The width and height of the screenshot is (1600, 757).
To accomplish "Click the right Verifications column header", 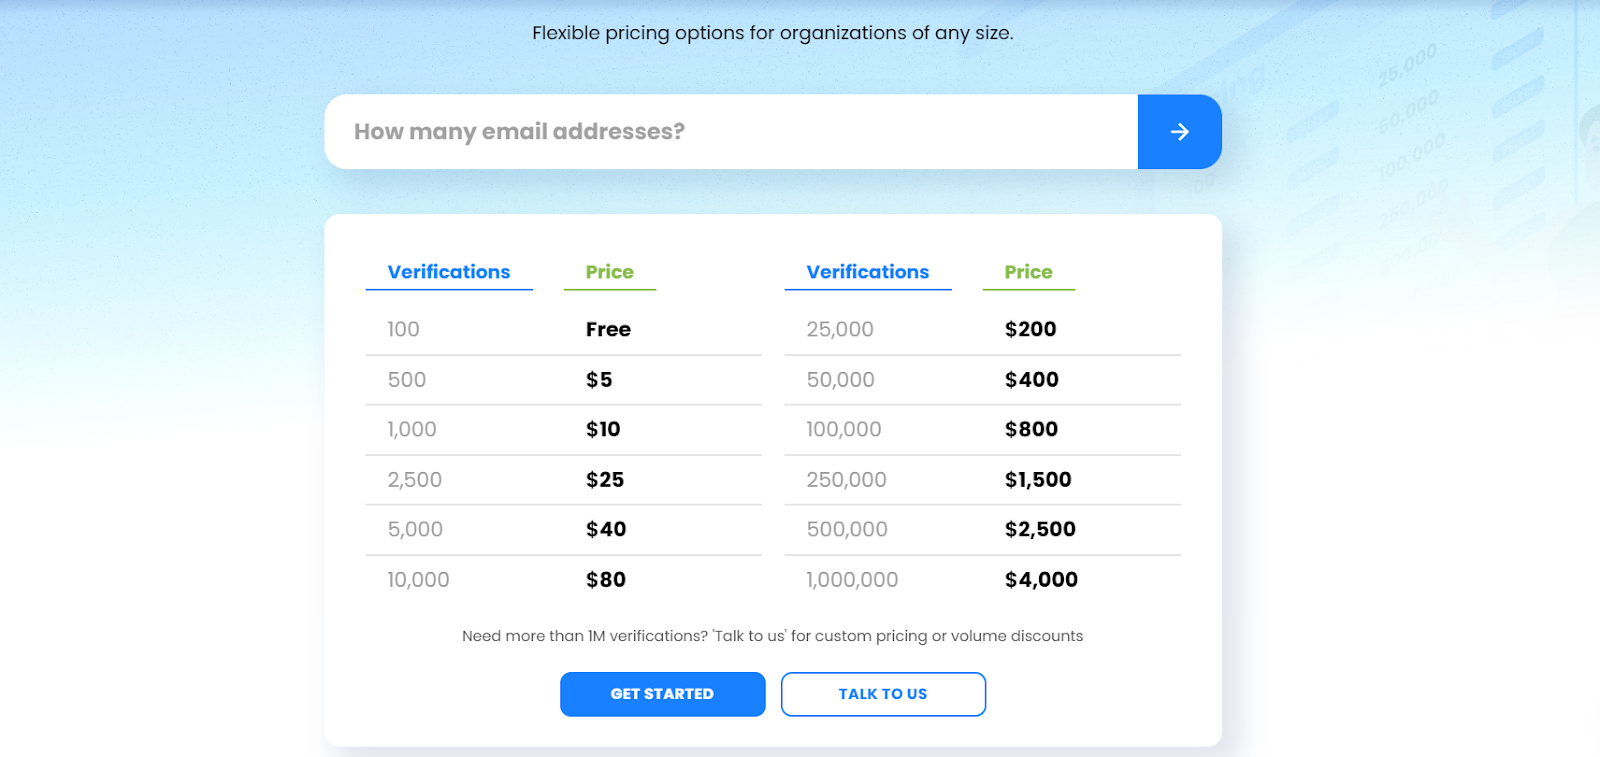I will click(867, 271).
